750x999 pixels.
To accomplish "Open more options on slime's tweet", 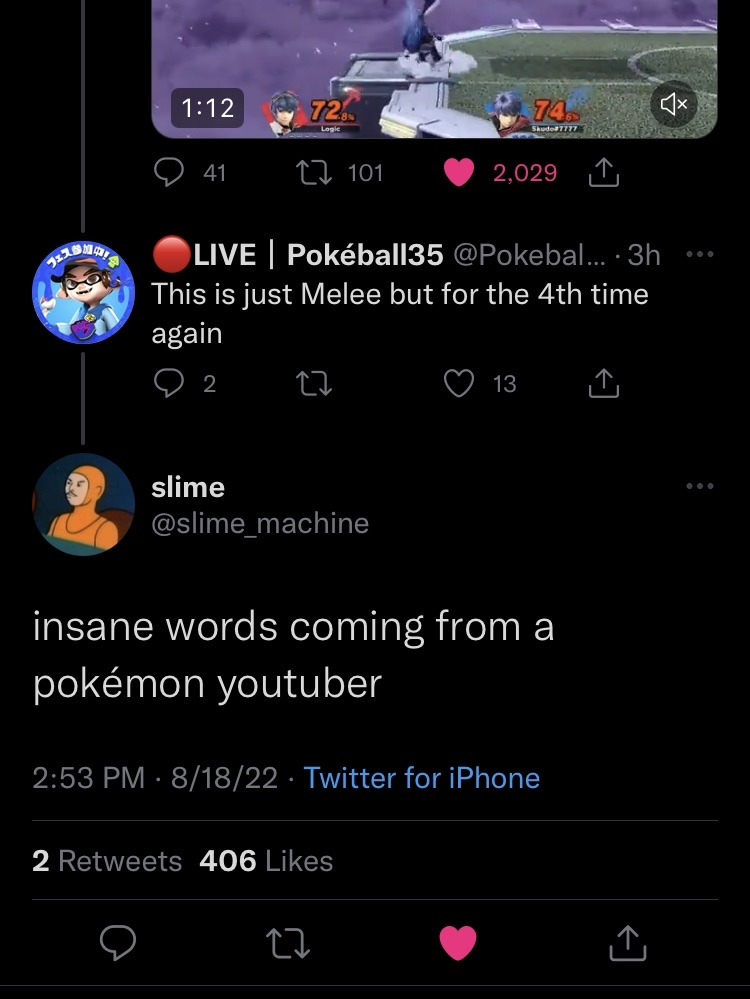I will coord(700,486).
